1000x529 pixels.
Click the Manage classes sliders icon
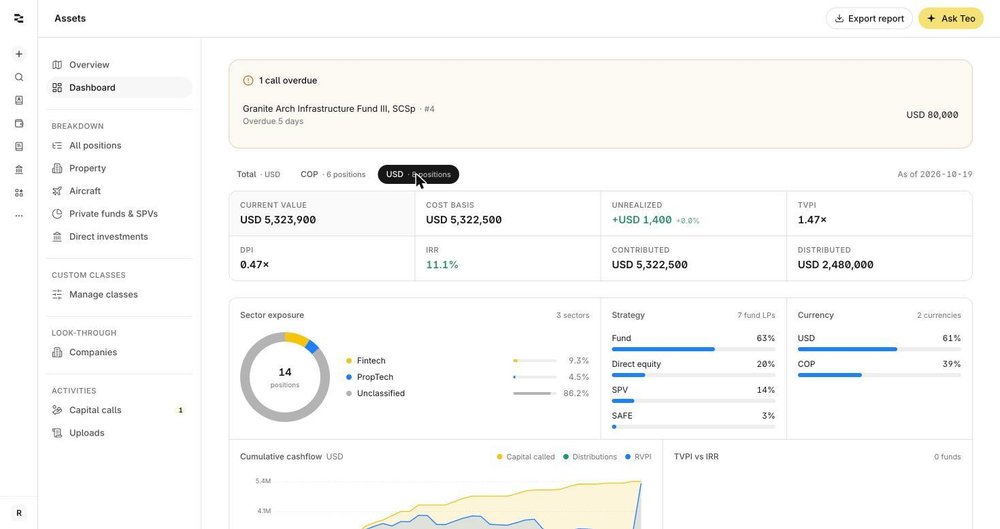57,294
